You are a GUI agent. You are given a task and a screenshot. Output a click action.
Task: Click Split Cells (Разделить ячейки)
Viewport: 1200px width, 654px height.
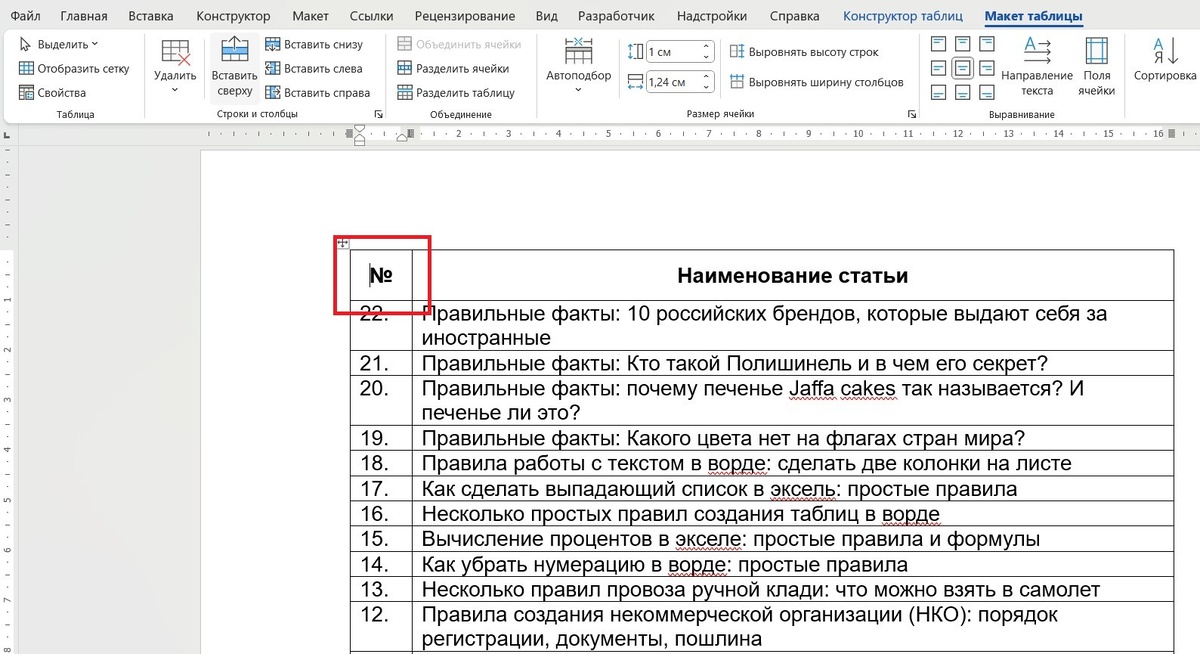coord(454,68)
